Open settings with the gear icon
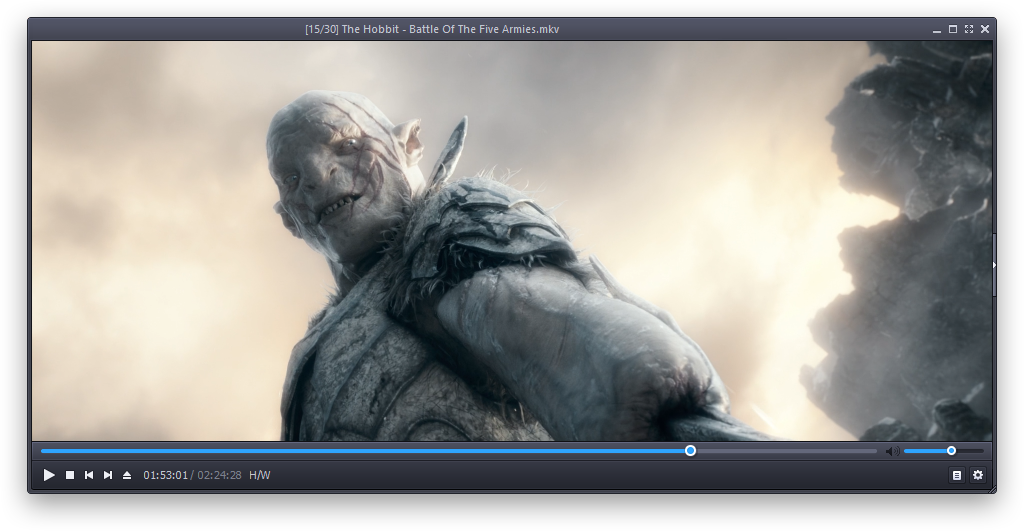1024x531 pixels. [x=978, y=475]
